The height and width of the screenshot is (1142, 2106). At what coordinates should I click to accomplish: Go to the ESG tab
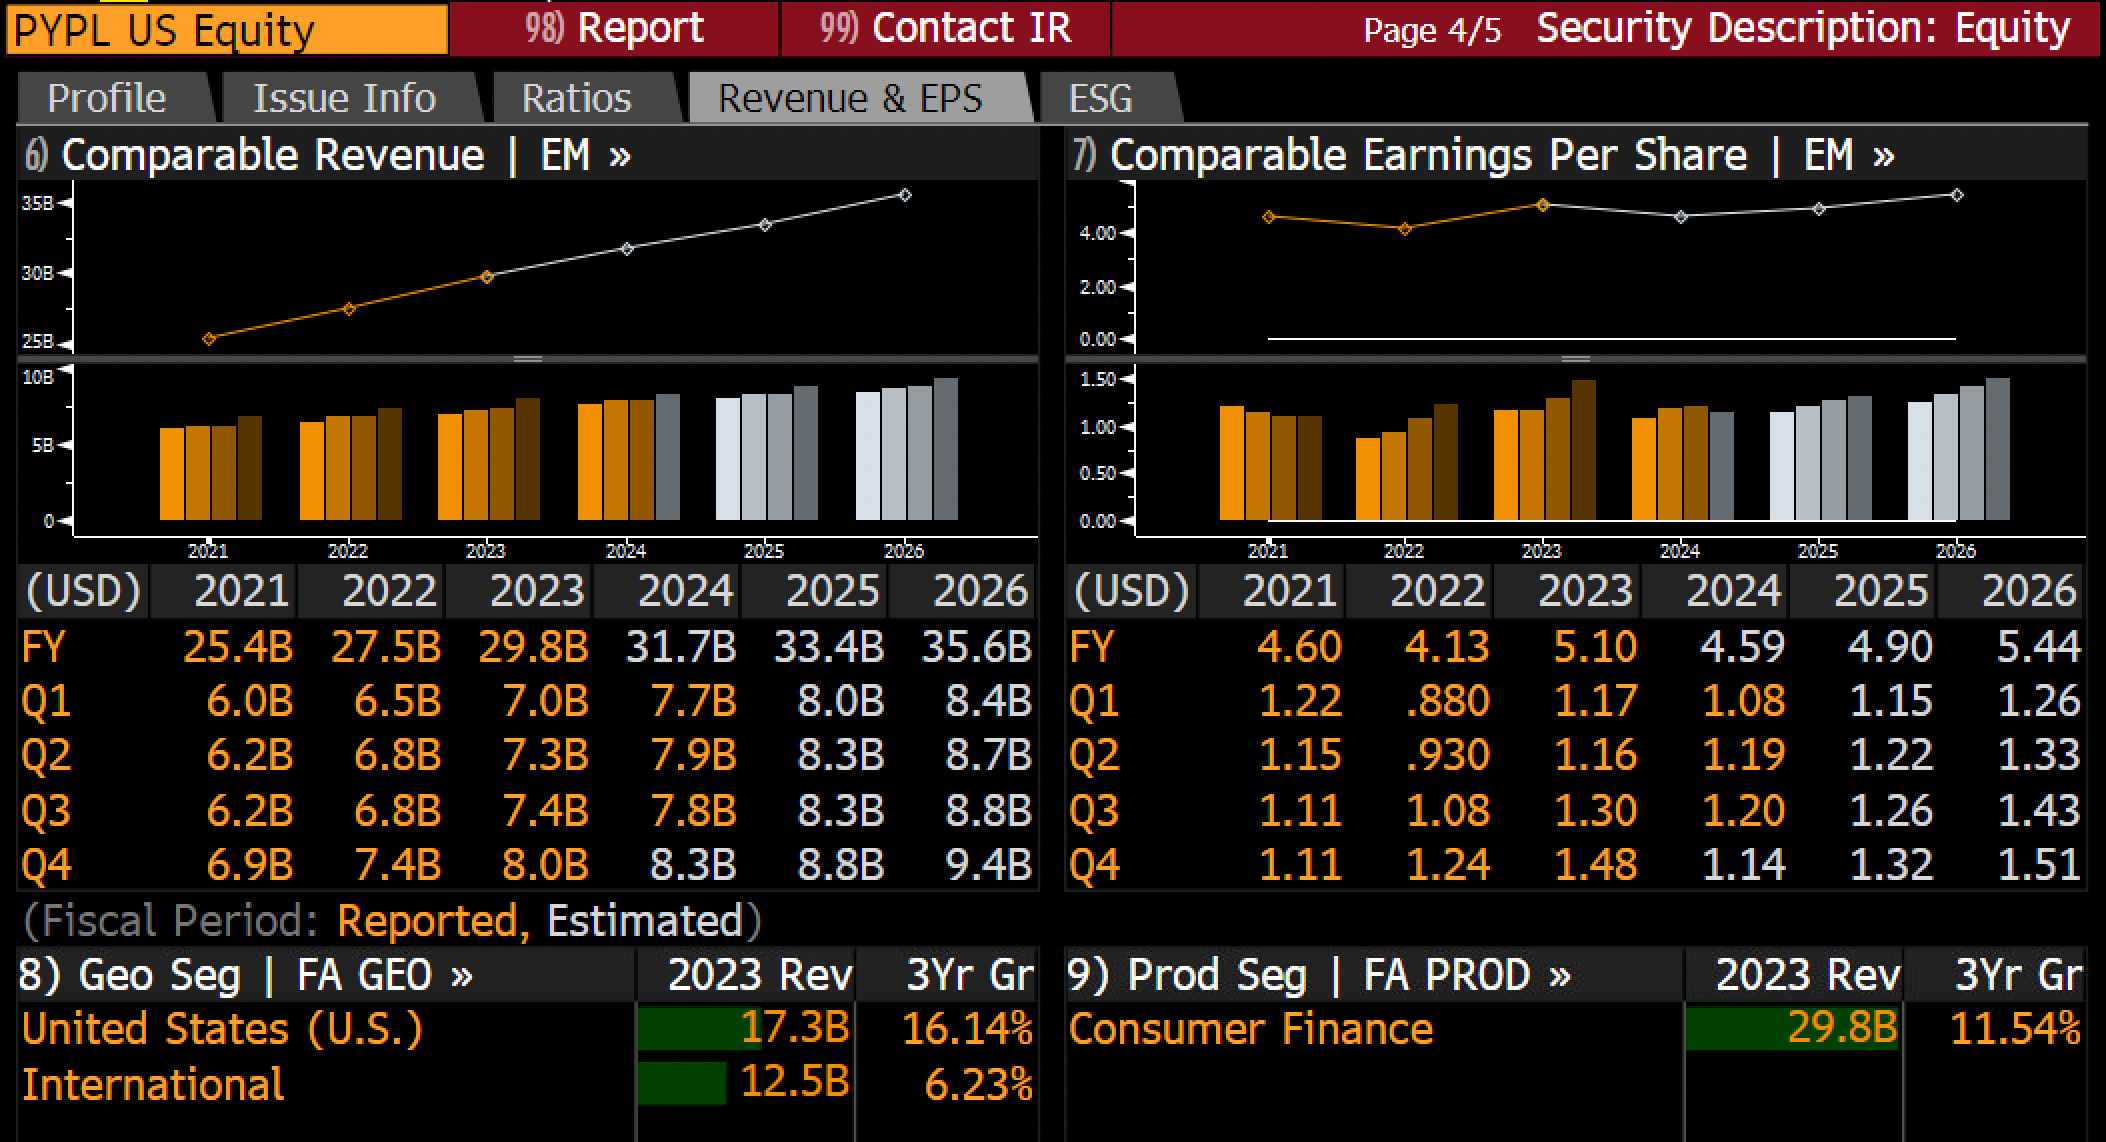(x=1101, y=98)
